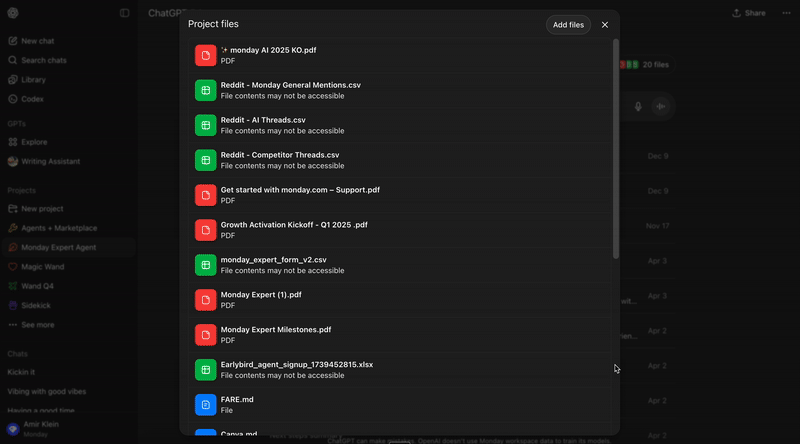Click the spreadsheet icon for Reddit - Competitor Threads.csv
800x444 pixels.
click(x=206, y=160)
